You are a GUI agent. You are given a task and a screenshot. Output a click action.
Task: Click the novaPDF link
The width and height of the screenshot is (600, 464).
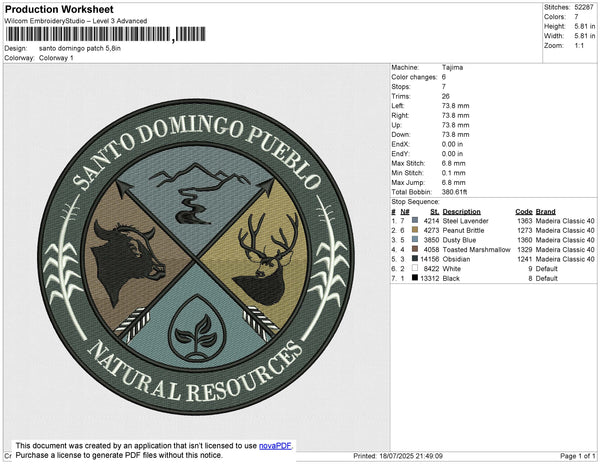(x=275, y=446)
